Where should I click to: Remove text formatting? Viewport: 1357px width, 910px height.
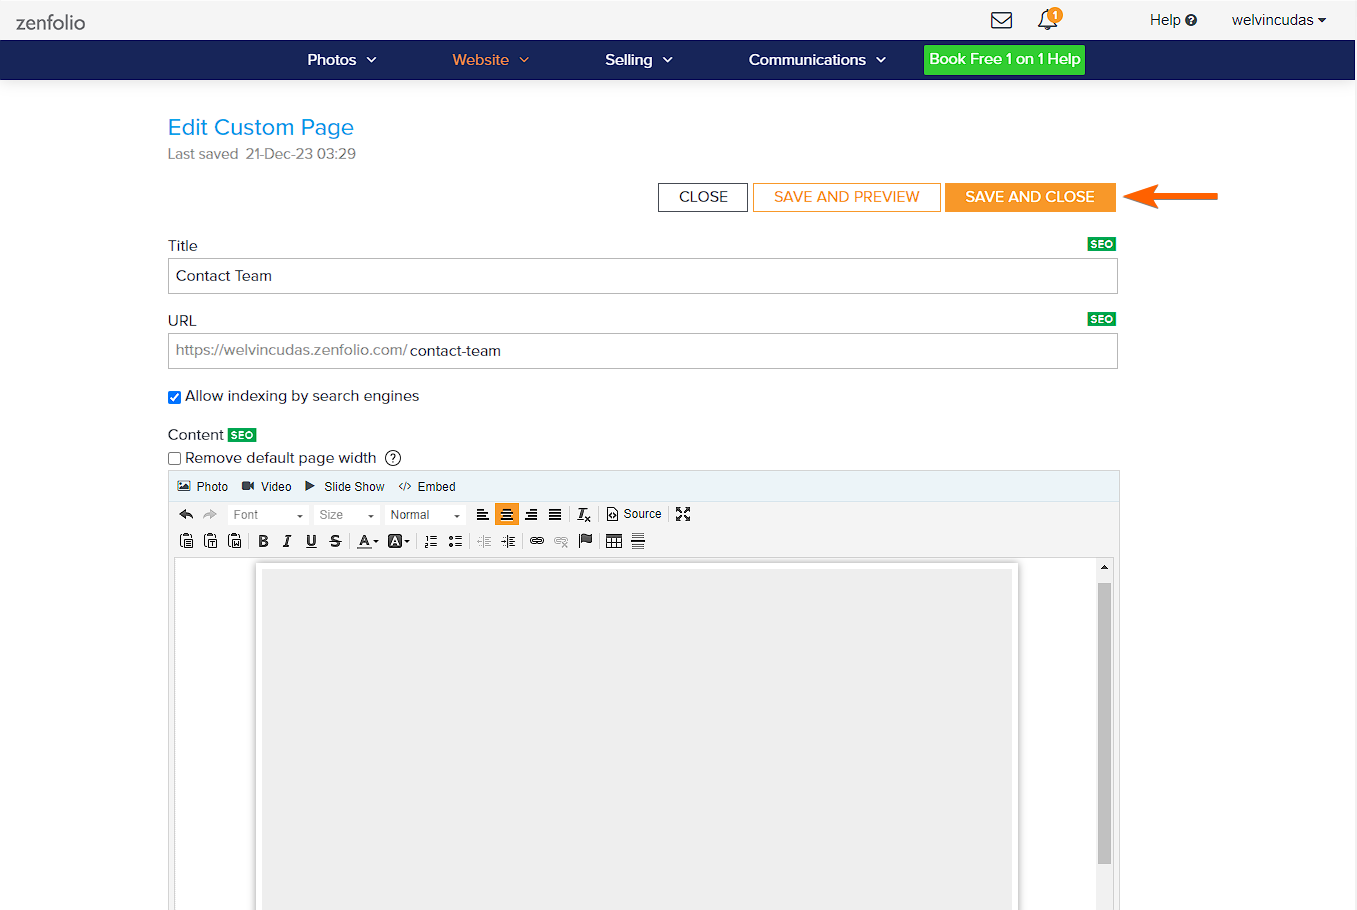(x=584, y=514)
